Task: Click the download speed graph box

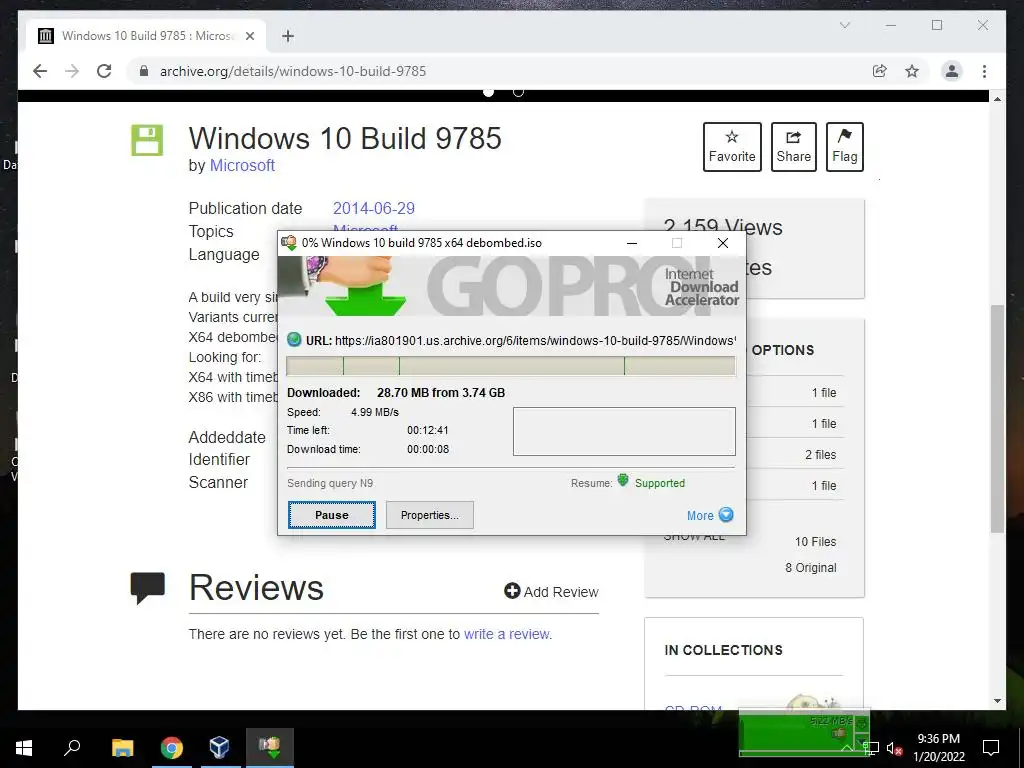Action: 624,431
